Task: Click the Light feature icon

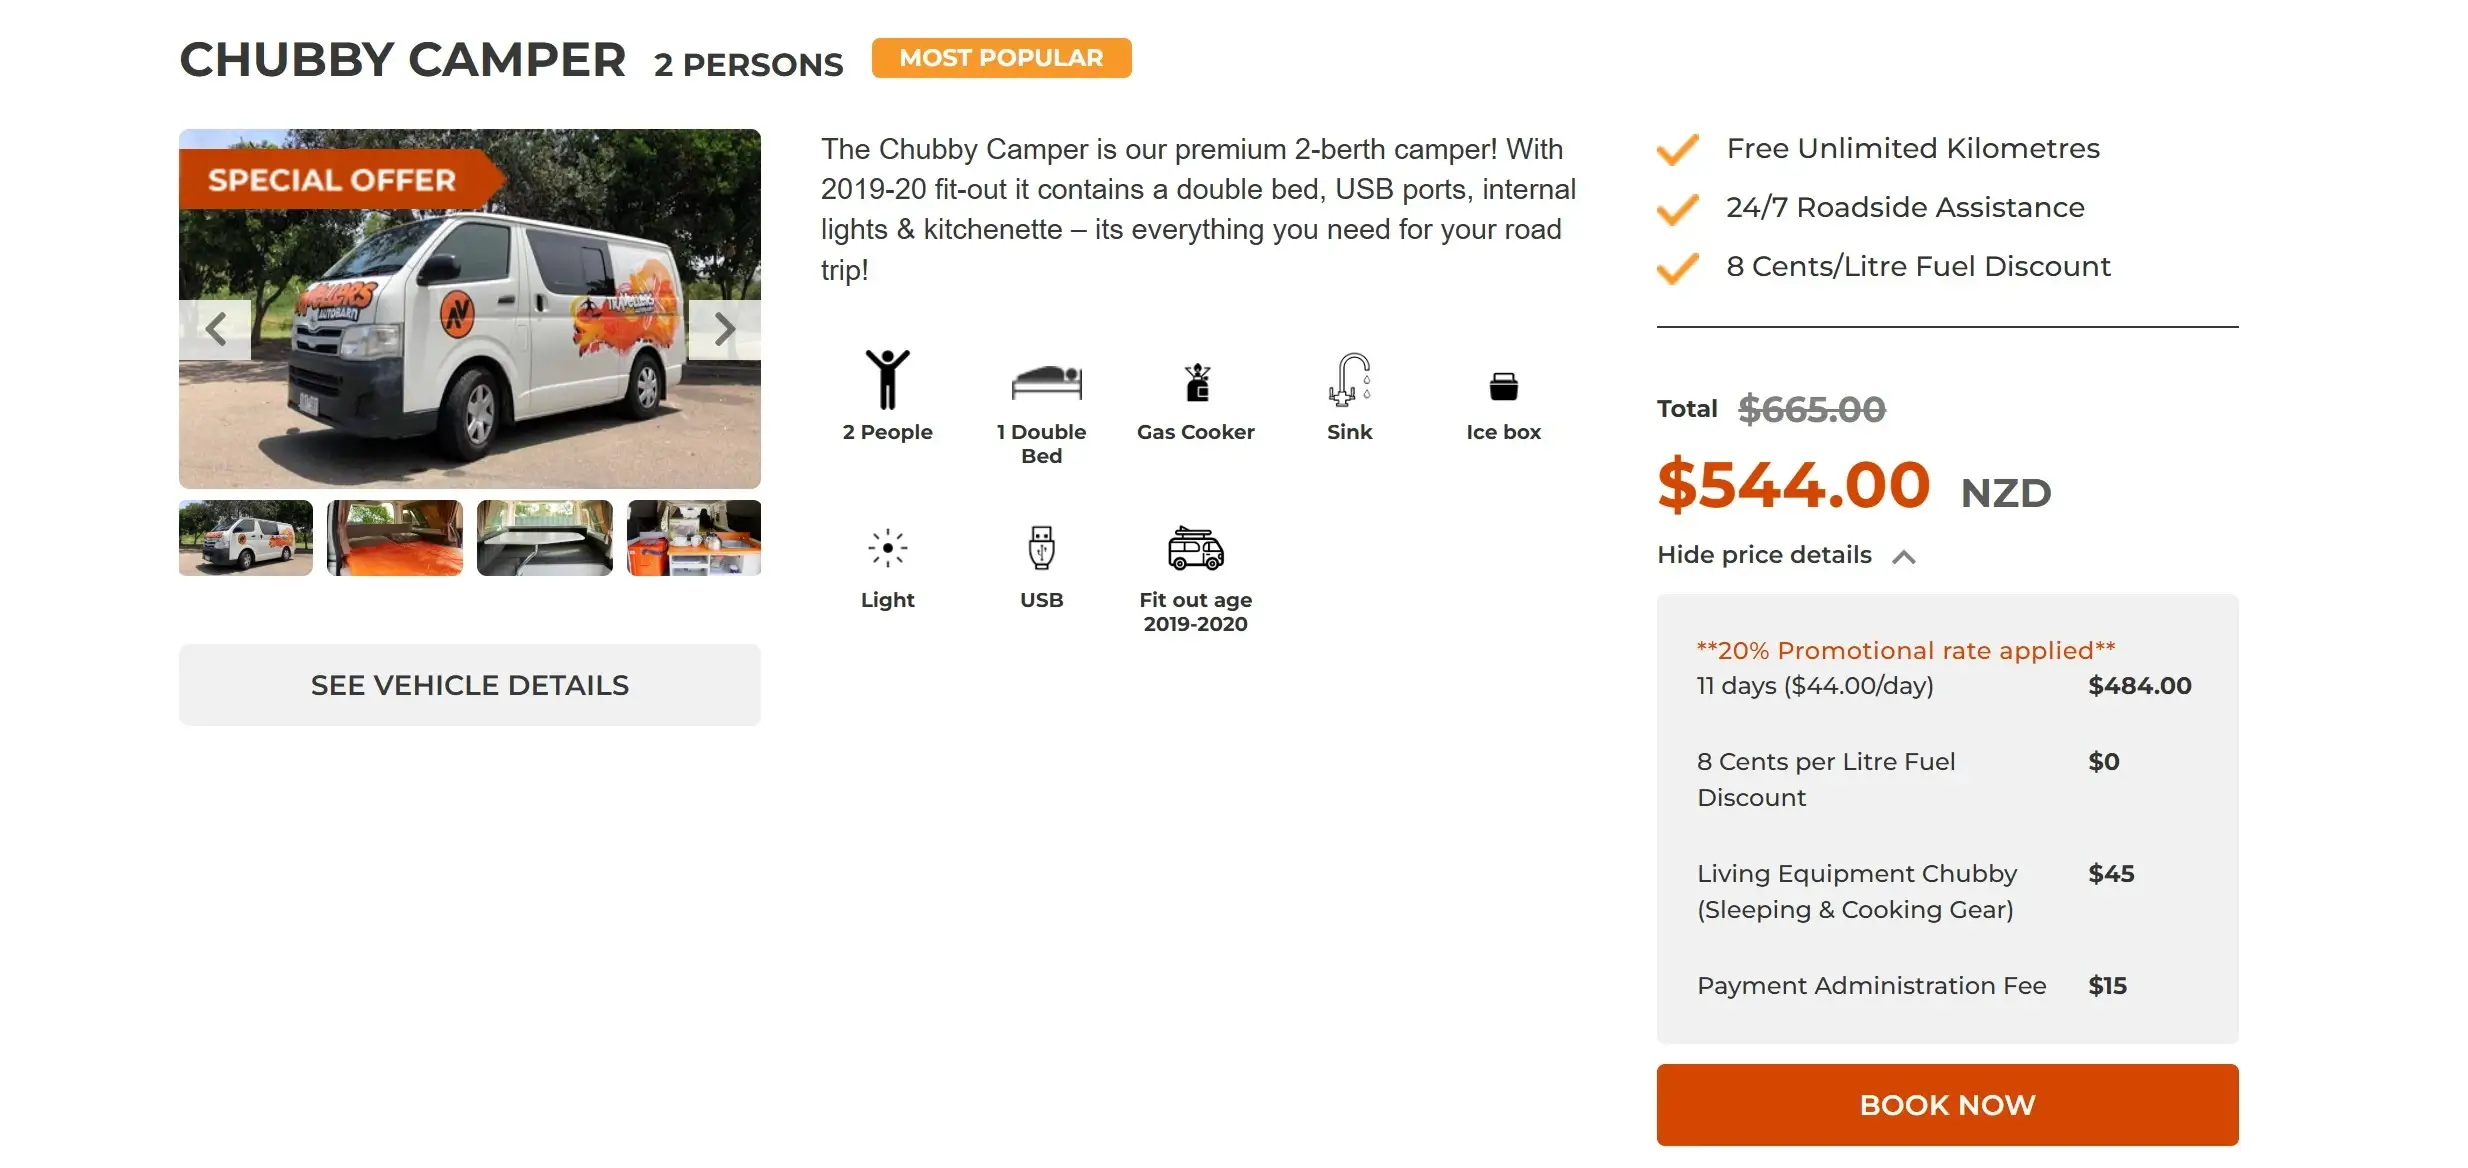Action: (x=887, y=548)
